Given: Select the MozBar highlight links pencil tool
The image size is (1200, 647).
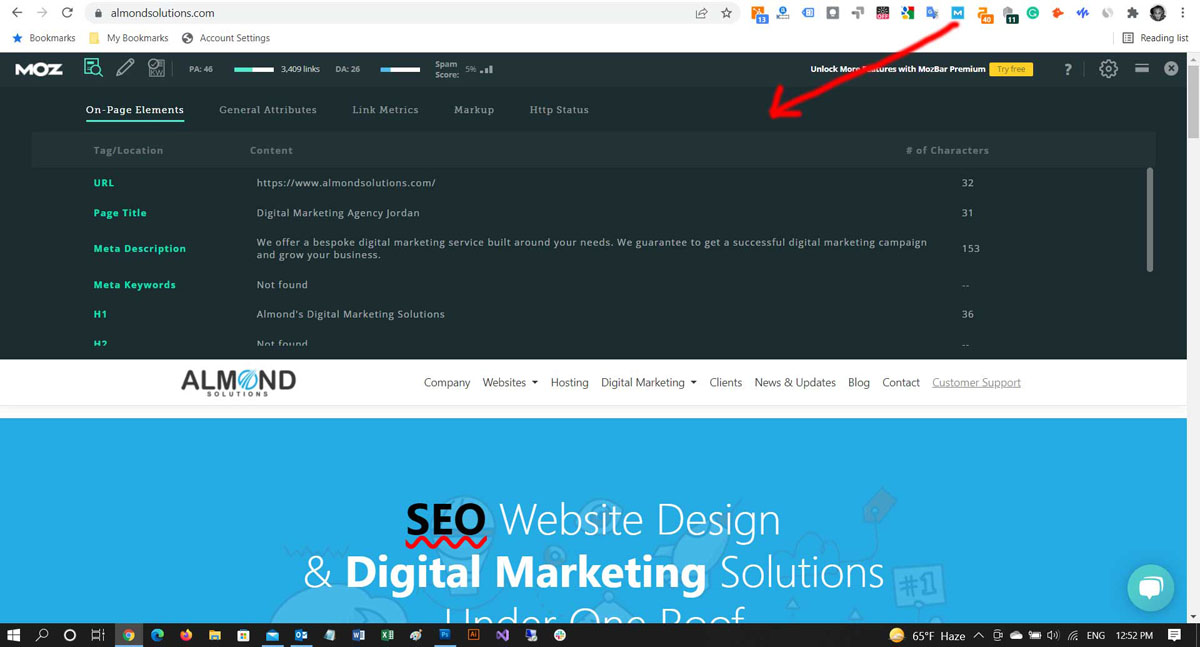Looking at the screenshot, I should click(125, 69).
